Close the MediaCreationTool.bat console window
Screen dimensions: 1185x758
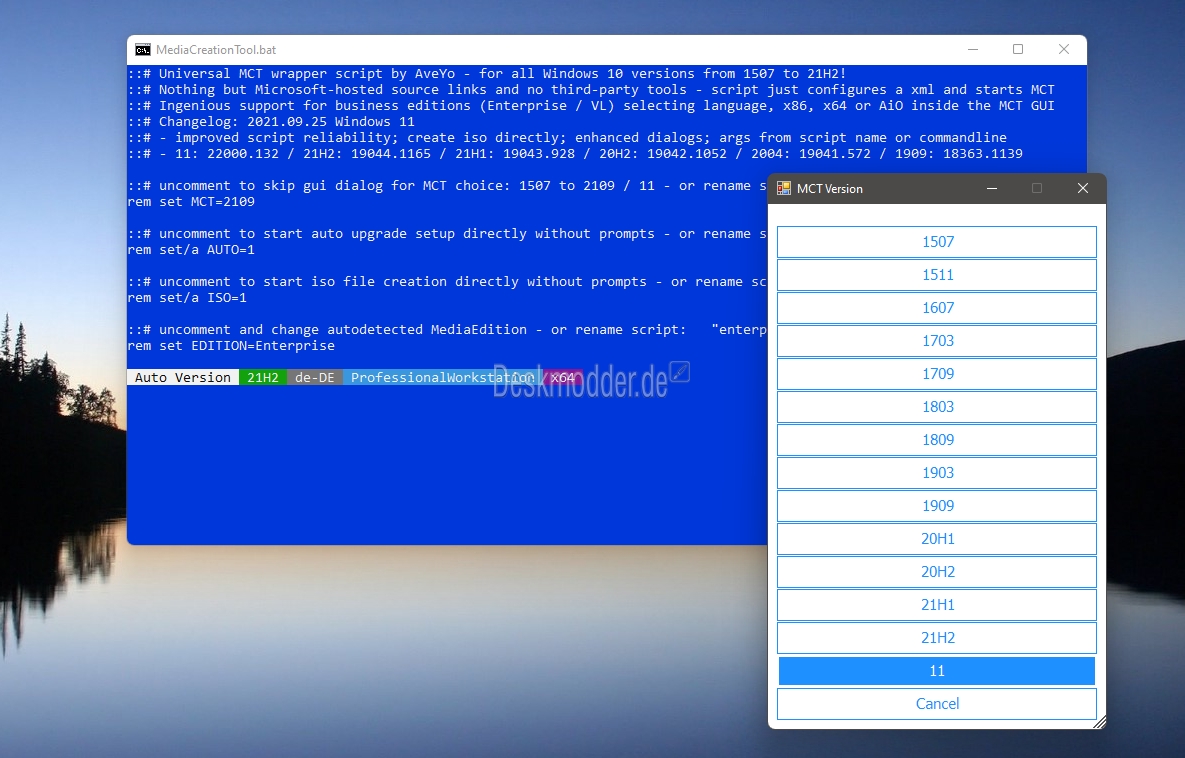pyautogui.click(x=1063, y=49)
